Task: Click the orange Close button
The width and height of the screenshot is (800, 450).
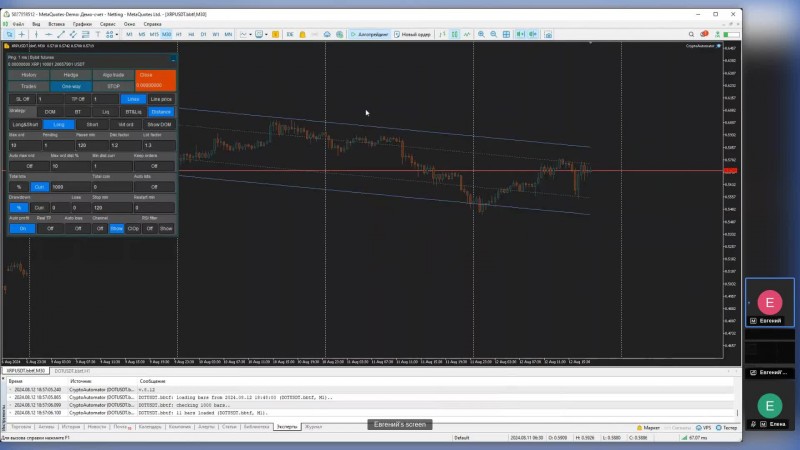Action: click(x=156, y=81)
